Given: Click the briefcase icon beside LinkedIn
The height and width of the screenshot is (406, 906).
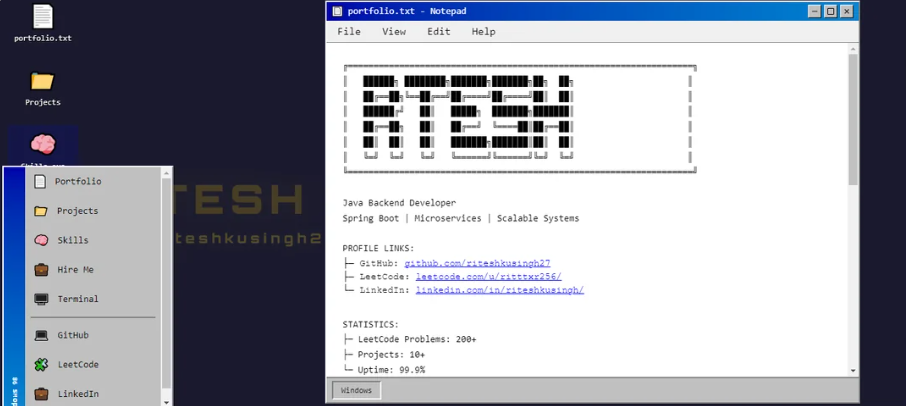Looking at the screenshot, I should click(x=41, y=394).
